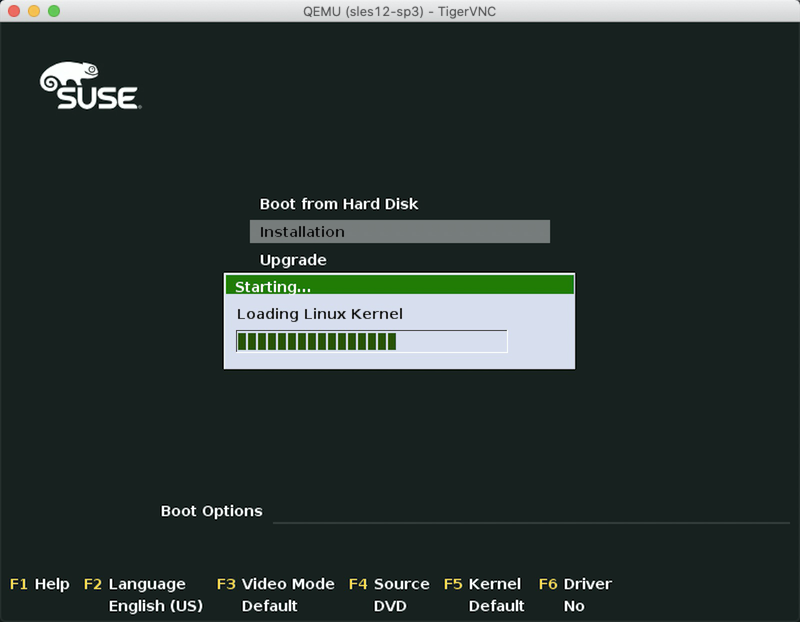Click the No value under Driver

[574, 606]
